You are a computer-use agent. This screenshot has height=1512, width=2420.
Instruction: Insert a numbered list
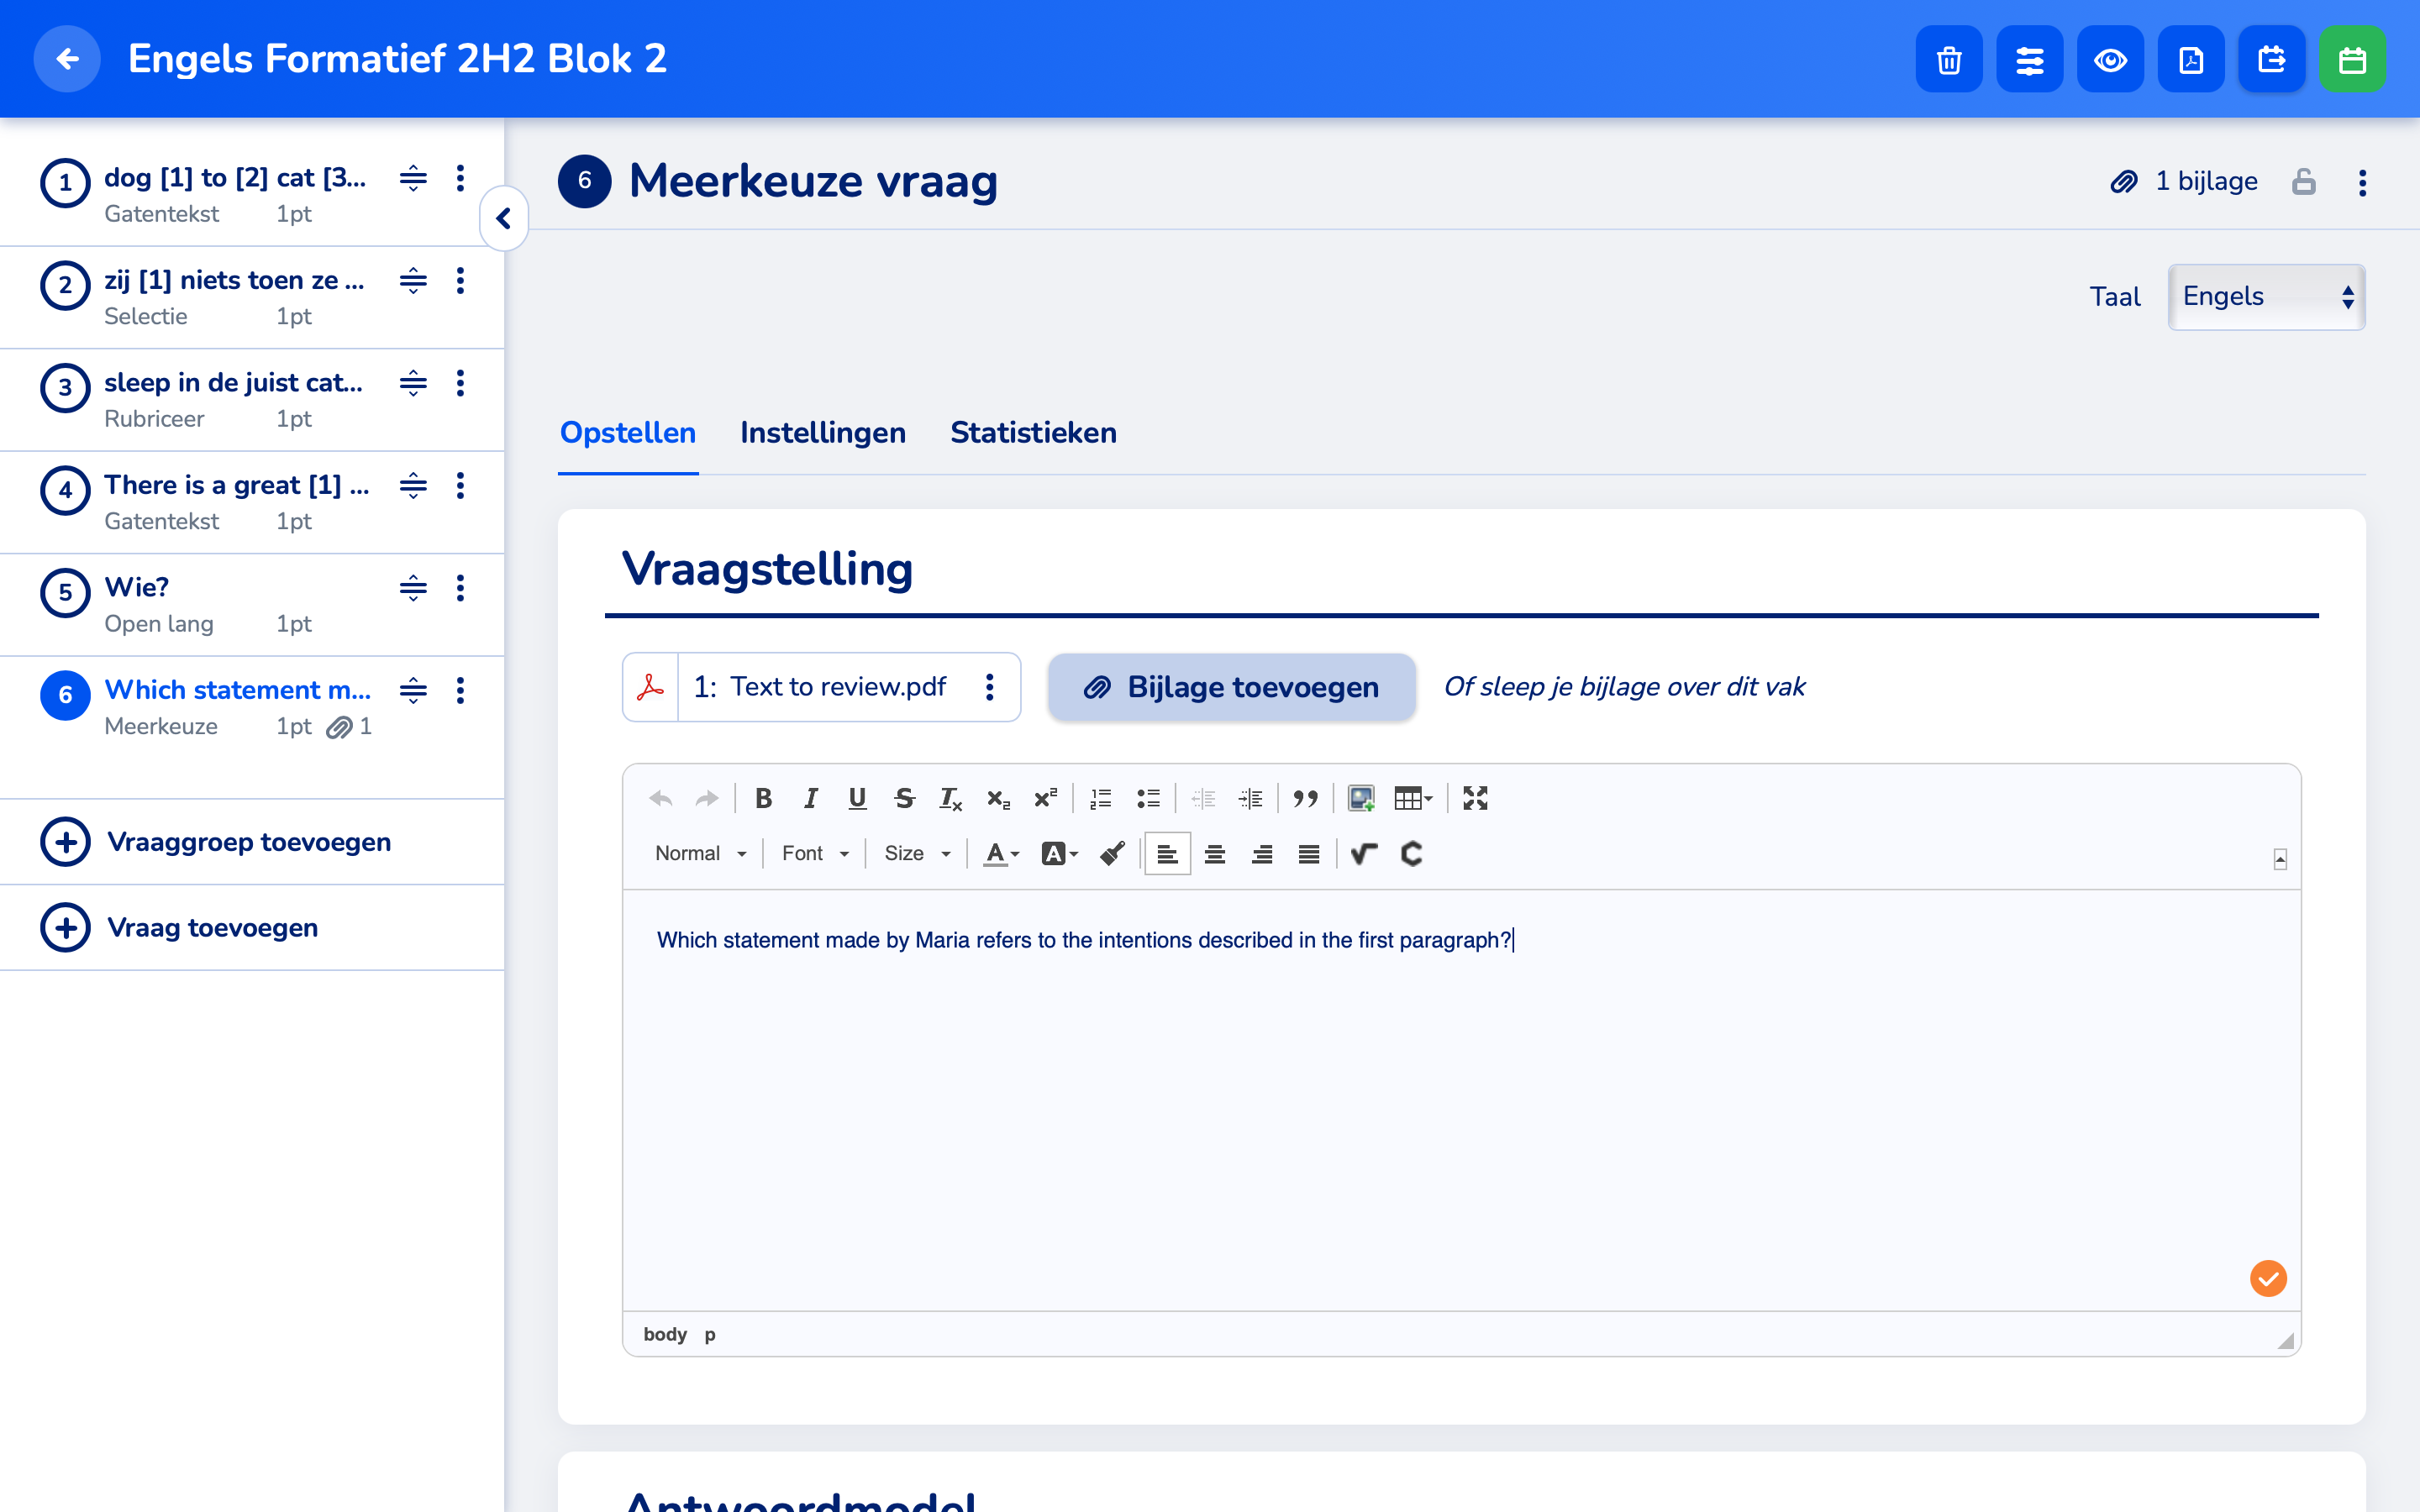(x=1101, y=798)
